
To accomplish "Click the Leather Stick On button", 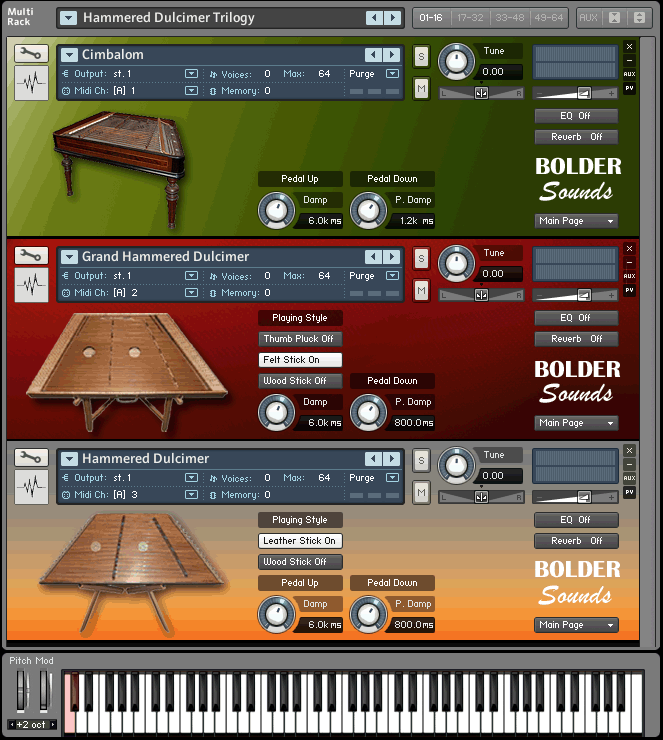I will (x=300, y=541).
